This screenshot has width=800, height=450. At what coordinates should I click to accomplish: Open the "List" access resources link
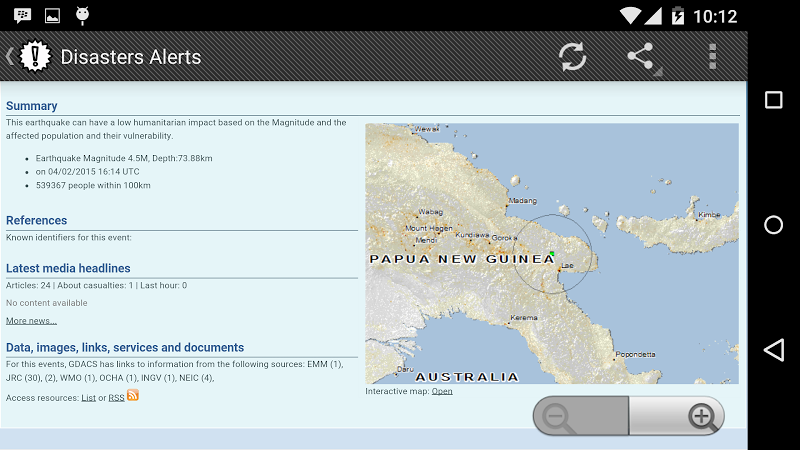click(88, 398)
